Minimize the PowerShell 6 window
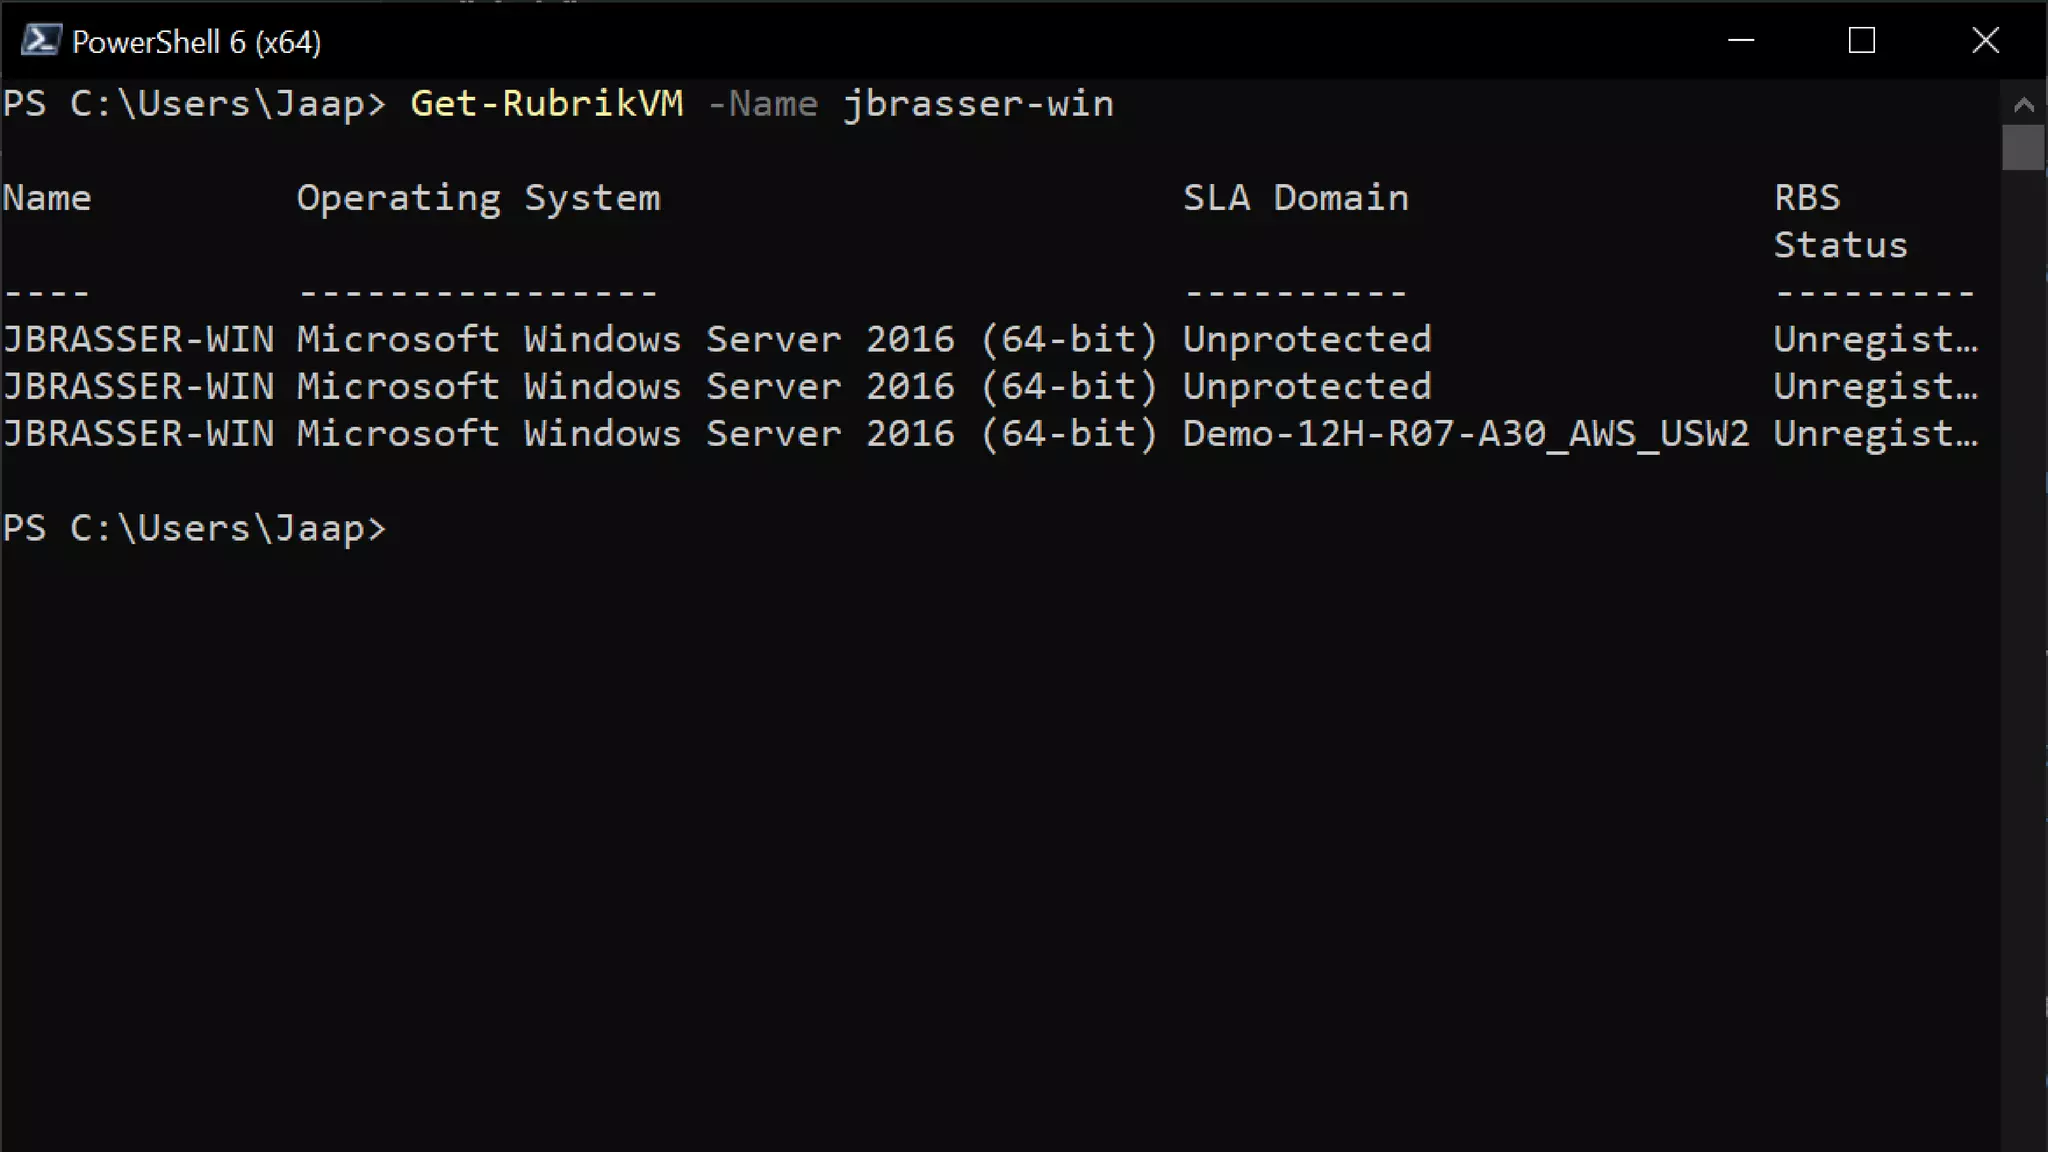Screen dimensions: 2048x1152 click(x=1741, y=41)
